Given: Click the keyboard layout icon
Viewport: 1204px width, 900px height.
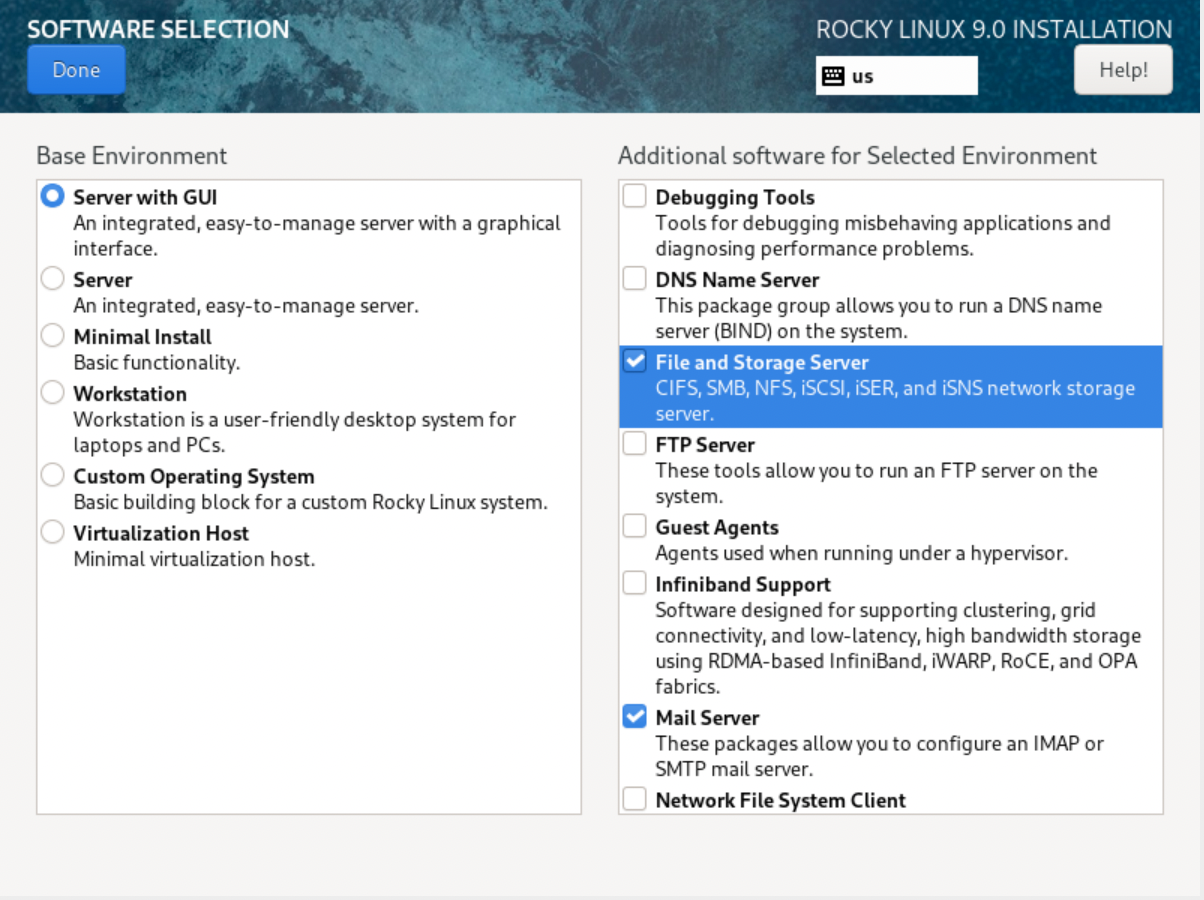Looking at the screenshot, I should click(833, 76).
